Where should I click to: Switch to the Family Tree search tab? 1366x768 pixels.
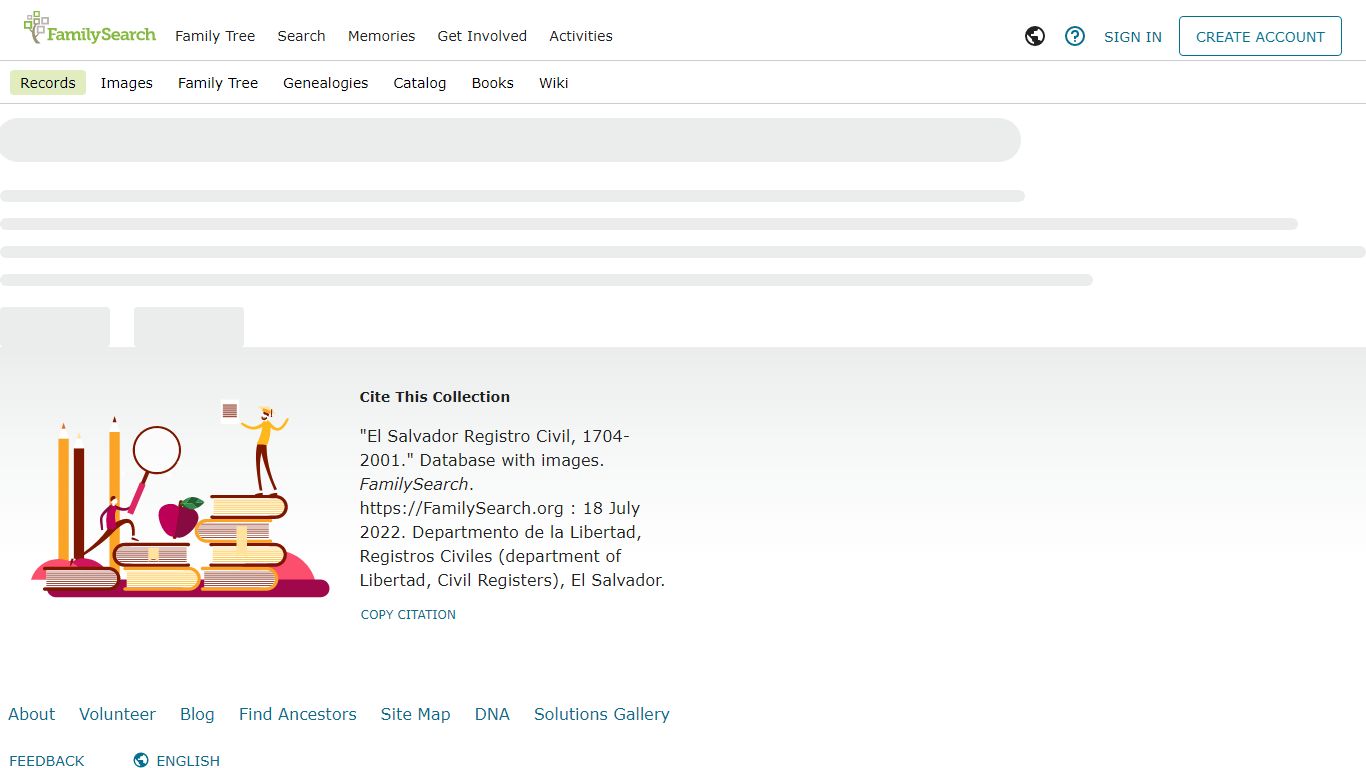pyautogui.click(x=218, y=83)
